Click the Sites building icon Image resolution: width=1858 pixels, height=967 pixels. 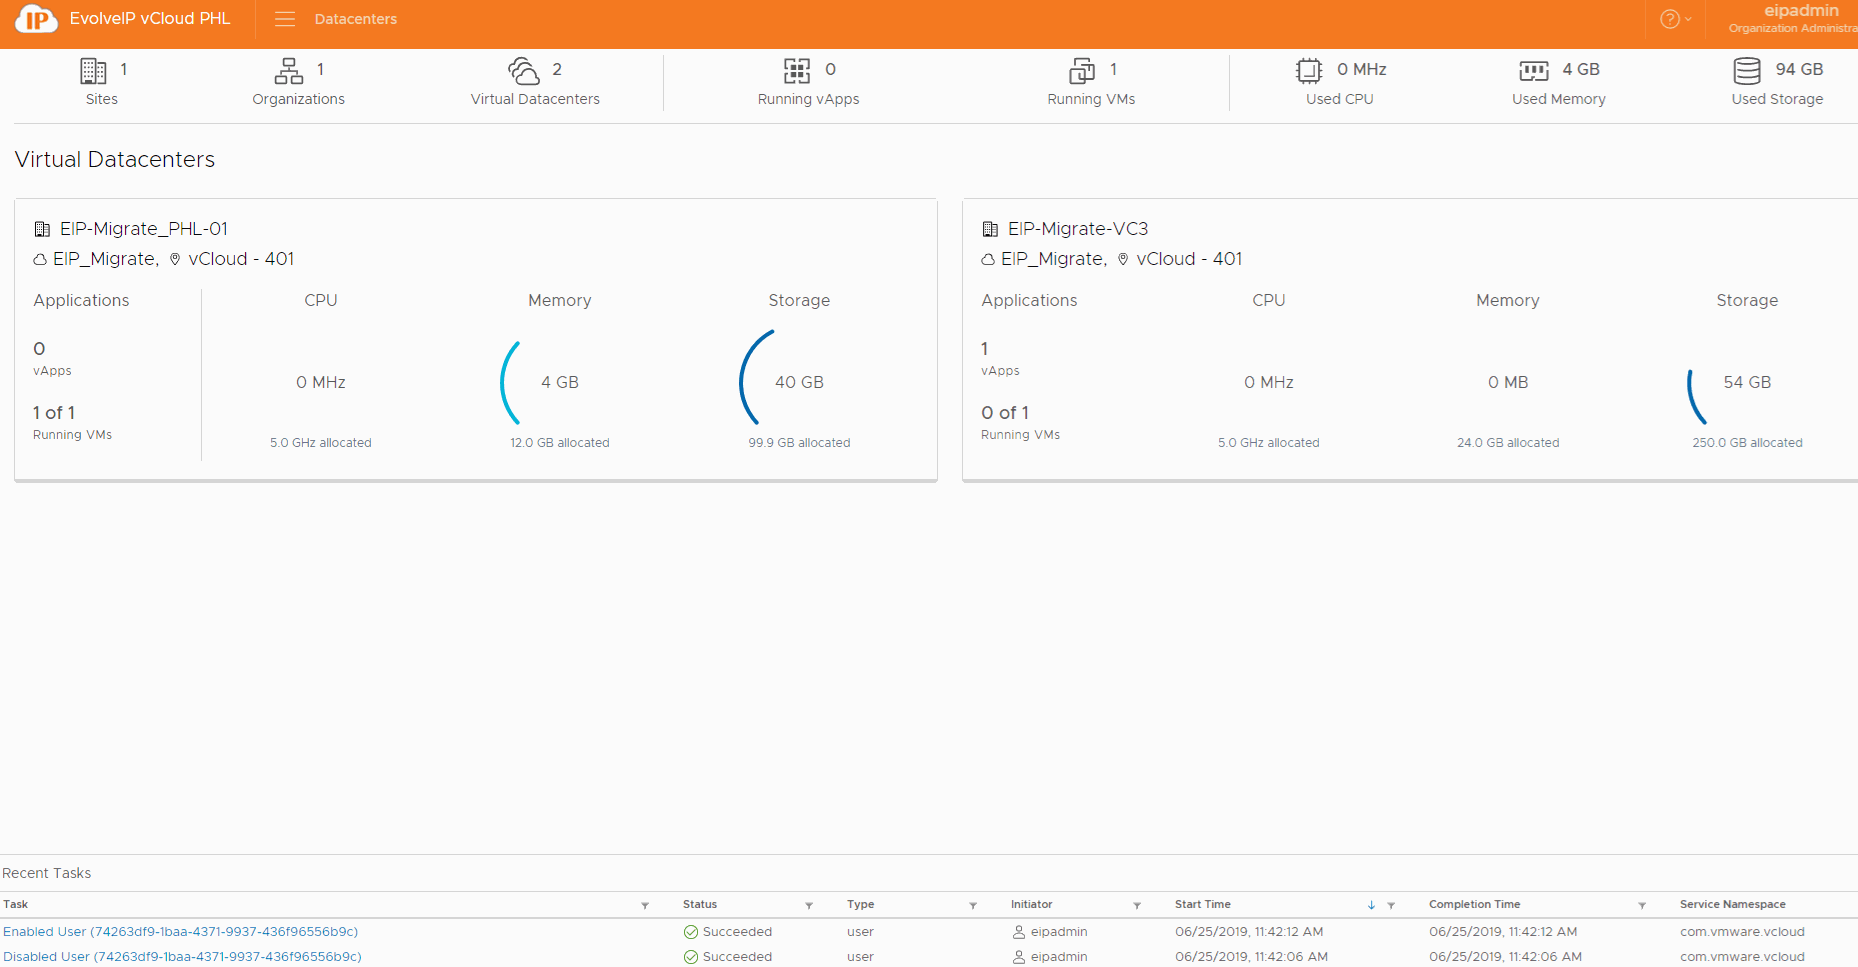(93, 71)
